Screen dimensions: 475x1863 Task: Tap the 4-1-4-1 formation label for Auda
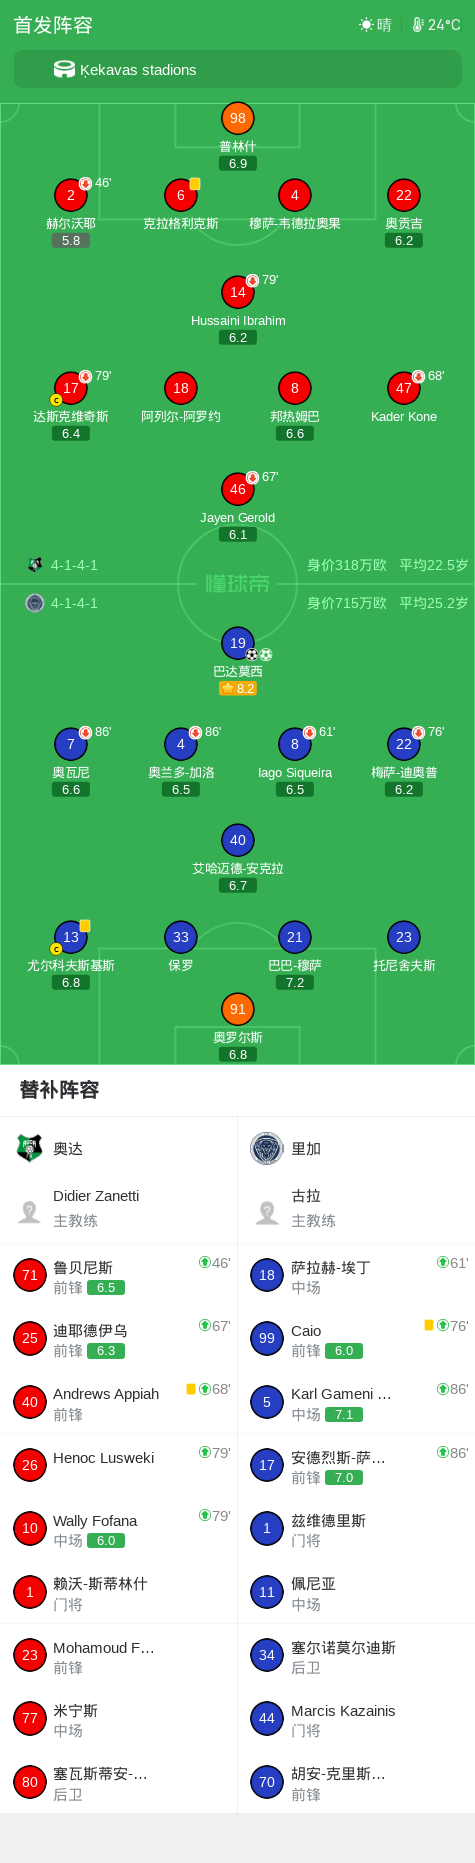(x=74, y=565)
